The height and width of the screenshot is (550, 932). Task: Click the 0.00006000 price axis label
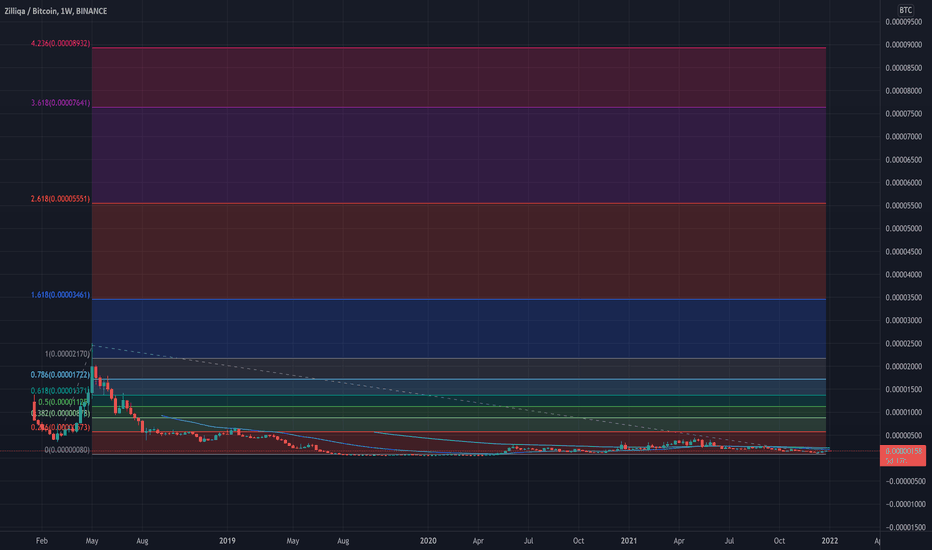click(904, 183)
